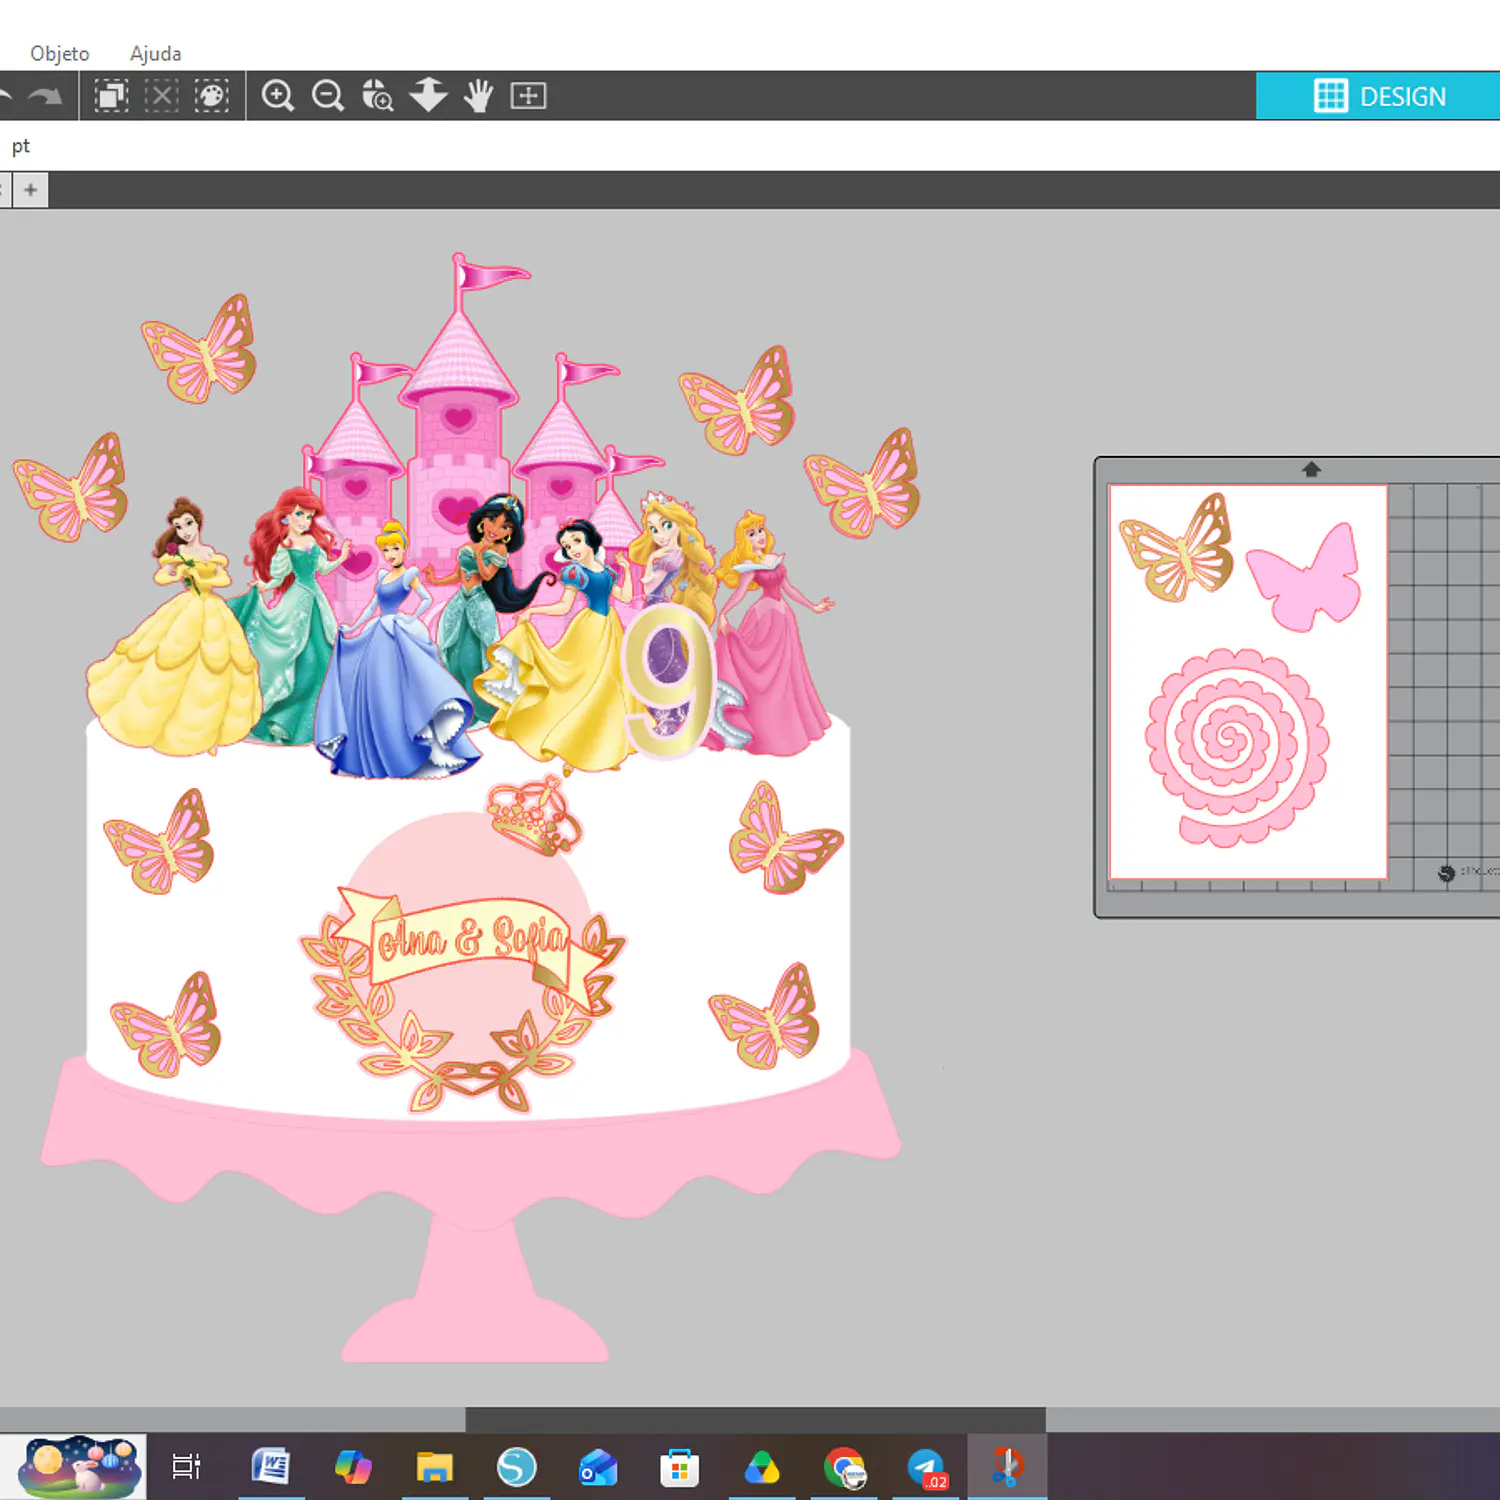Select the gold butterfly on the cutting mat
This screenshot has width=1500, height=1500.
[1176, 547]
